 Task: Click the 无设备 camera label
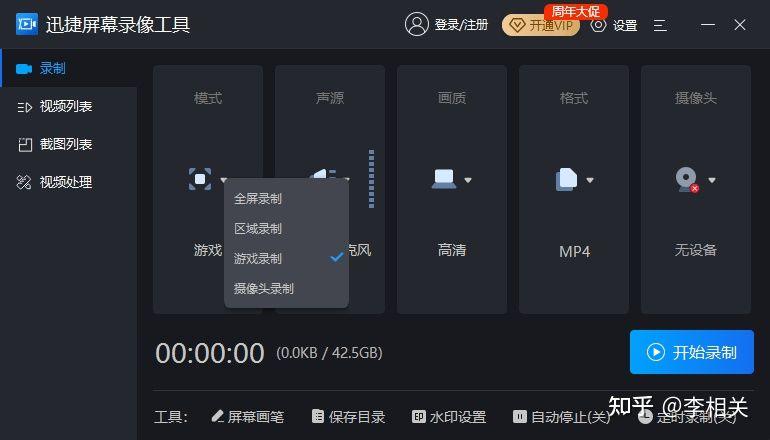pyautogui.click(x=695, y=250)
